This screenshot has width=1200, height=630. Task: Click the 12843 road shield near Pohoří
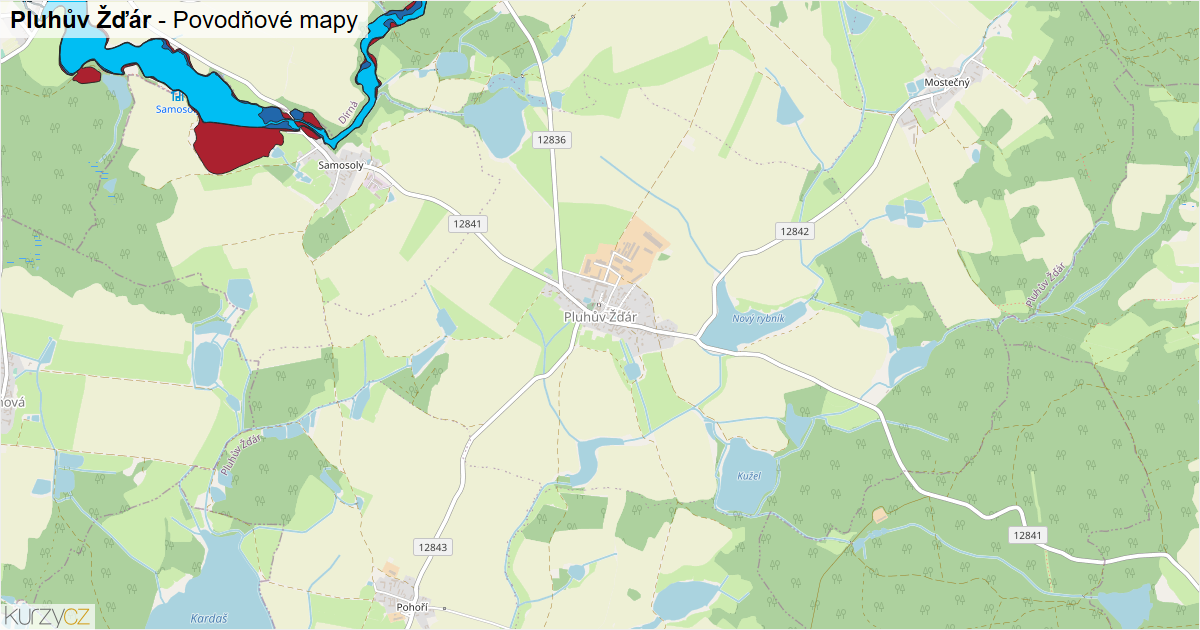click(x=433, y=547)
